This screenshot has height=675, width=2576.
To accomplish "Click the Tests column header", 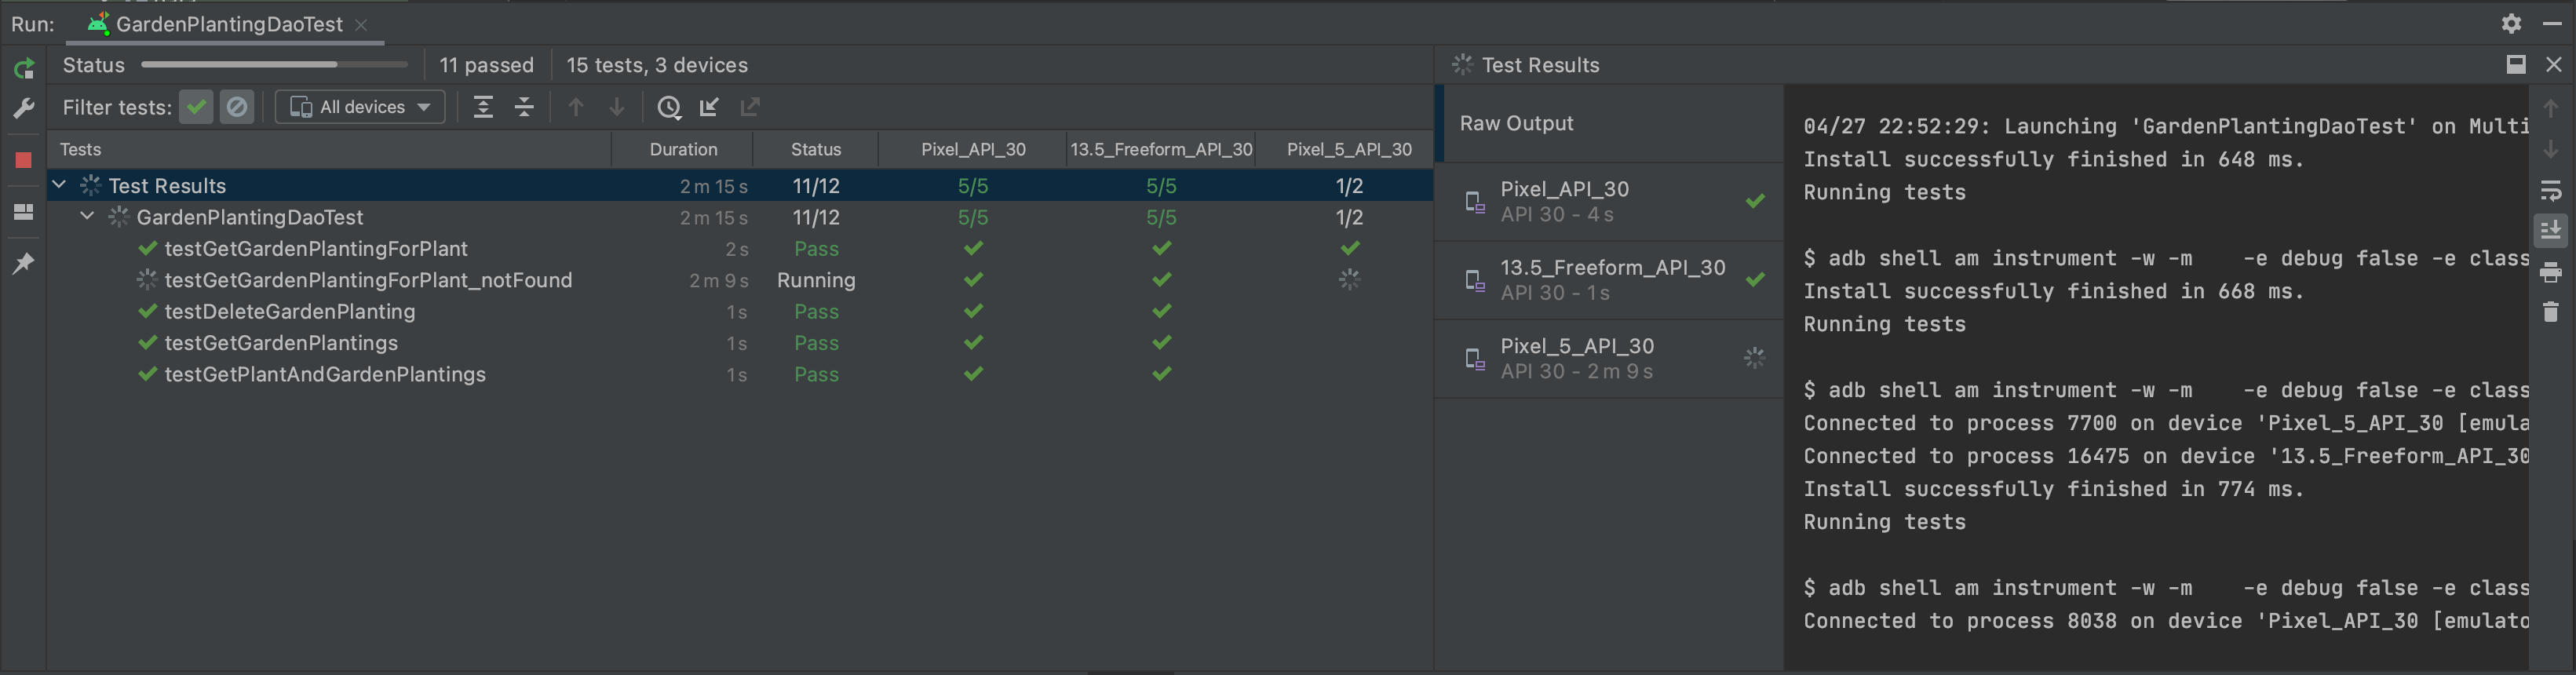I will pos(330,149).
